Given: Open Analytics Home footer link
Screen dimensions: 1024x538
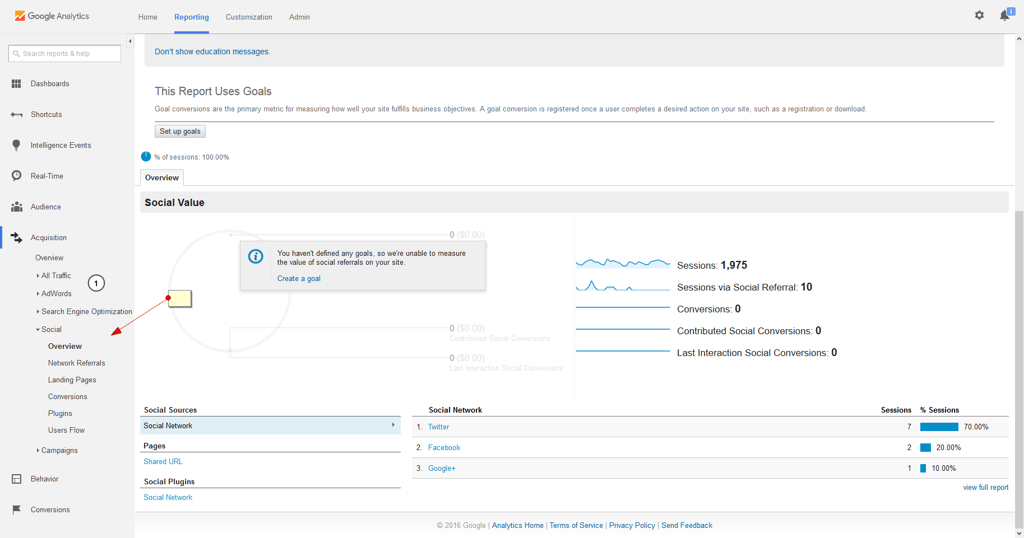Looking at the screenshot, I should (x=517, y=525).
